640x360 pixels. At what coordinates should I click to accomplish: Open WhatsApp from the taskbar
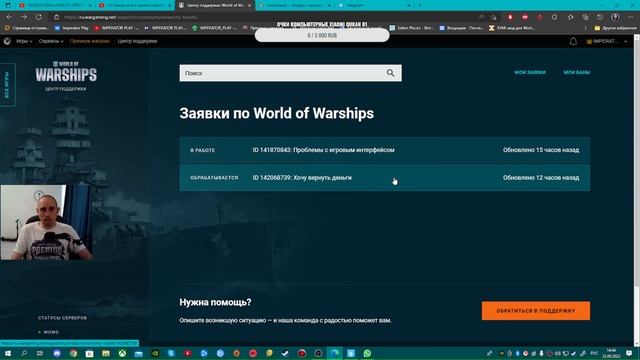[367, 353]
